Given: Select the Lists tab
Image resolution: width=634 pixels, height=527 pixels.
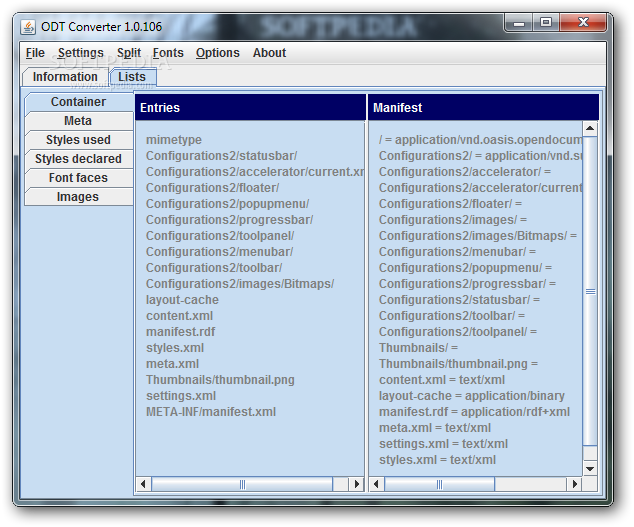Looking at the screenshot, I should point(132,77).
